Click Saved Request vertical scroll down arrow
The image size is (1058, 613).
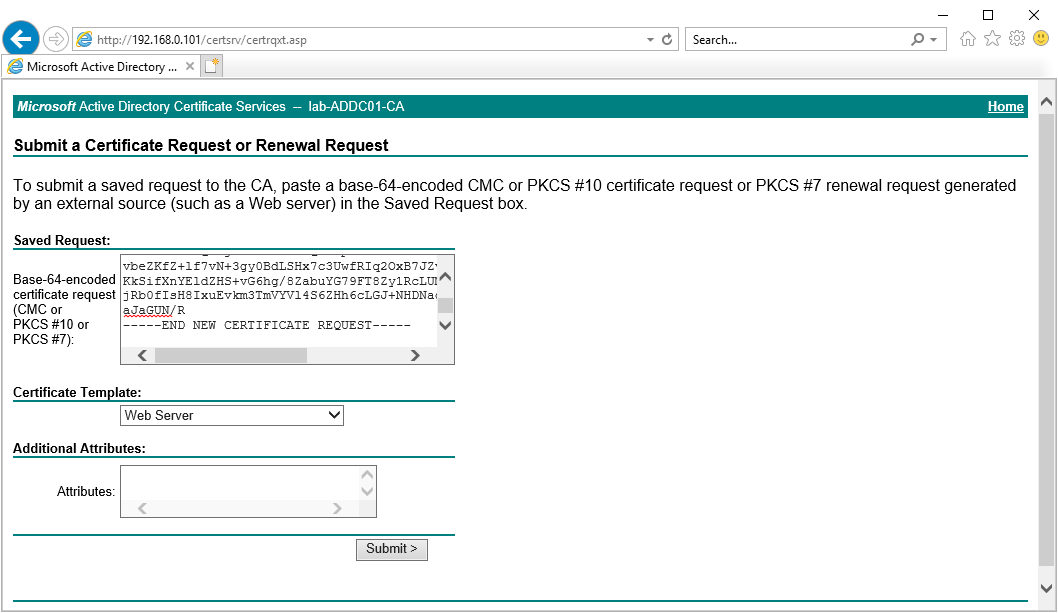coord(445,325)
